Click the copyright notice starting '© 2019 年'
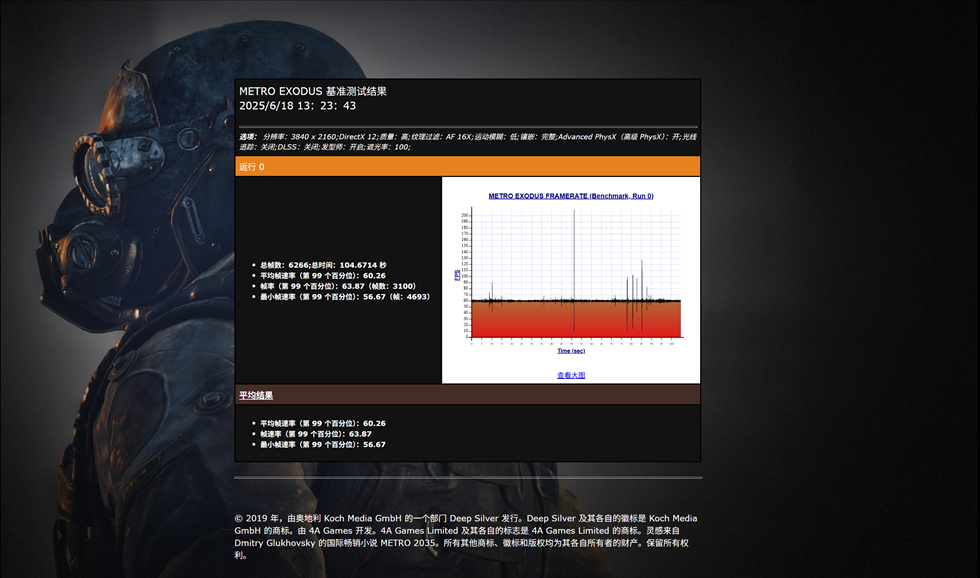Screen dimensions: 980x578 (466, 536)
